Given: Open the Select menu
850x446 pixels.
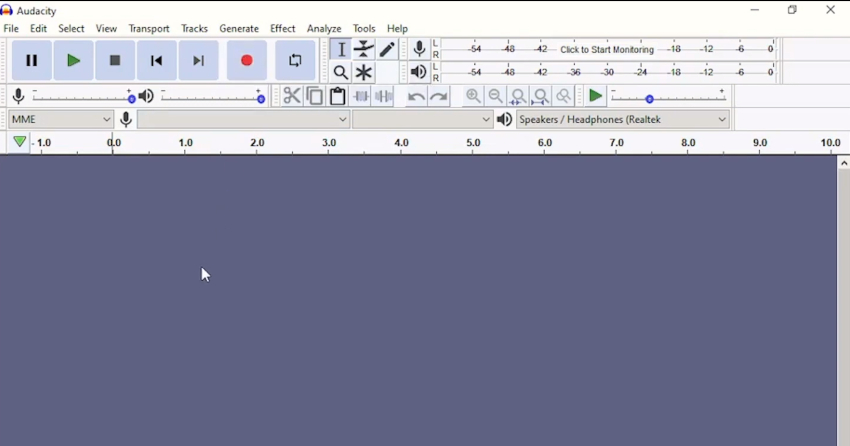Looking at the screenshot, I should (x=71, y=29).
